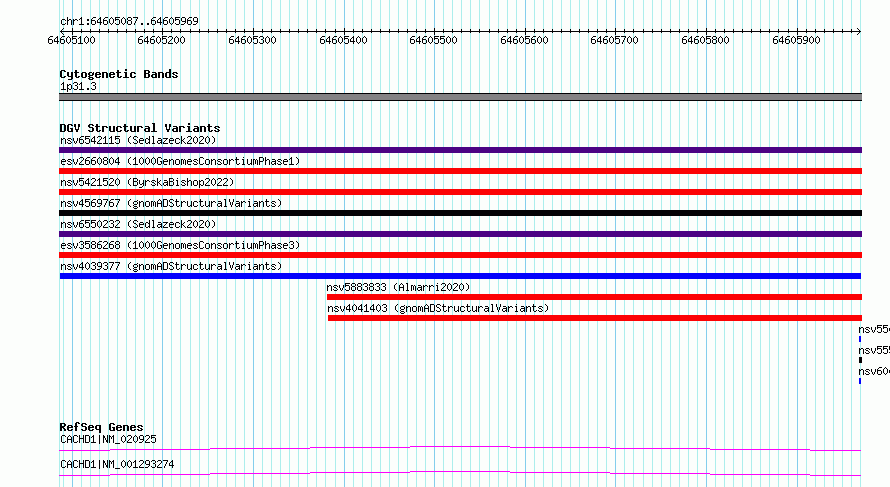Select the Cytogenetic Bands track title

[119, 74]
